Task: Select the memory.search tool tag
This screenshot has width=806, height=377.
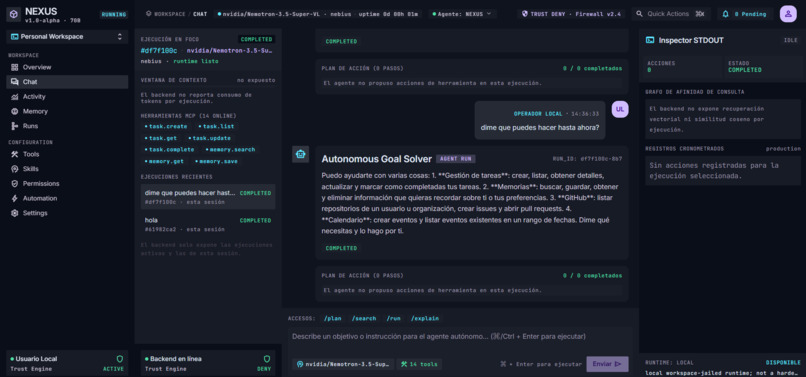Action: pos(230,150)
